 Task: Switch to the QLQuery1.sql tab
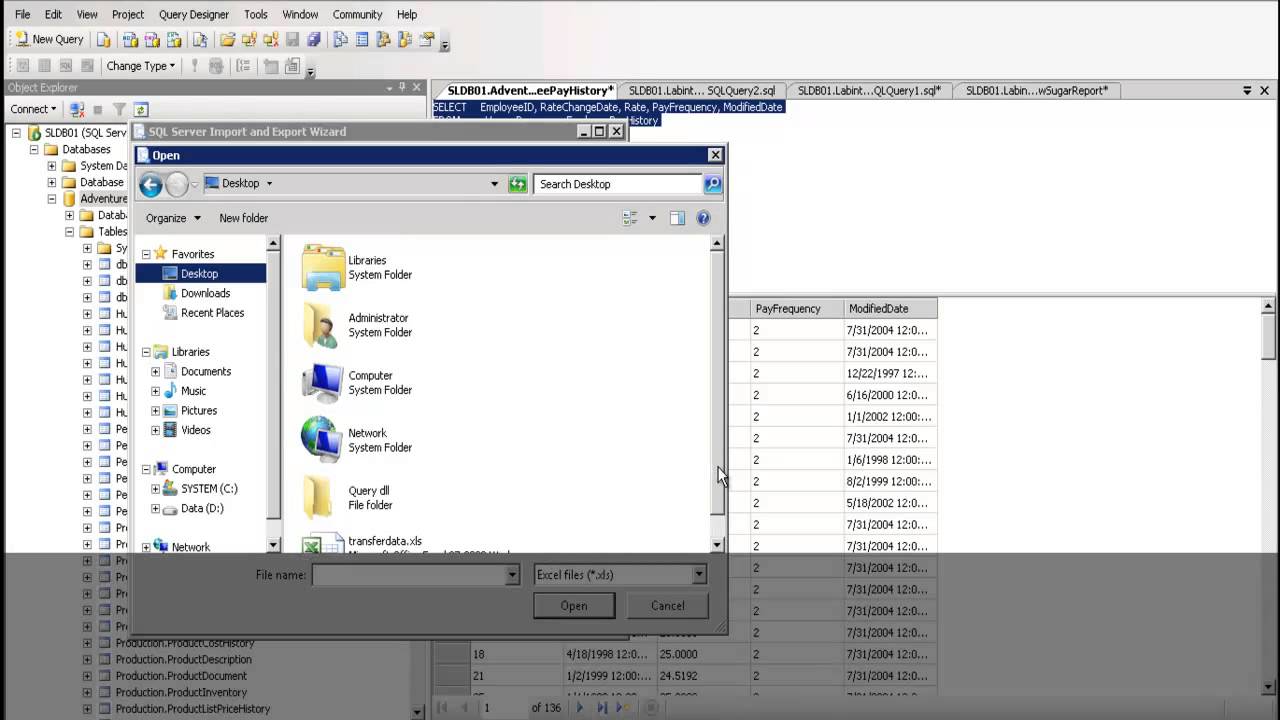coord(869,90)
